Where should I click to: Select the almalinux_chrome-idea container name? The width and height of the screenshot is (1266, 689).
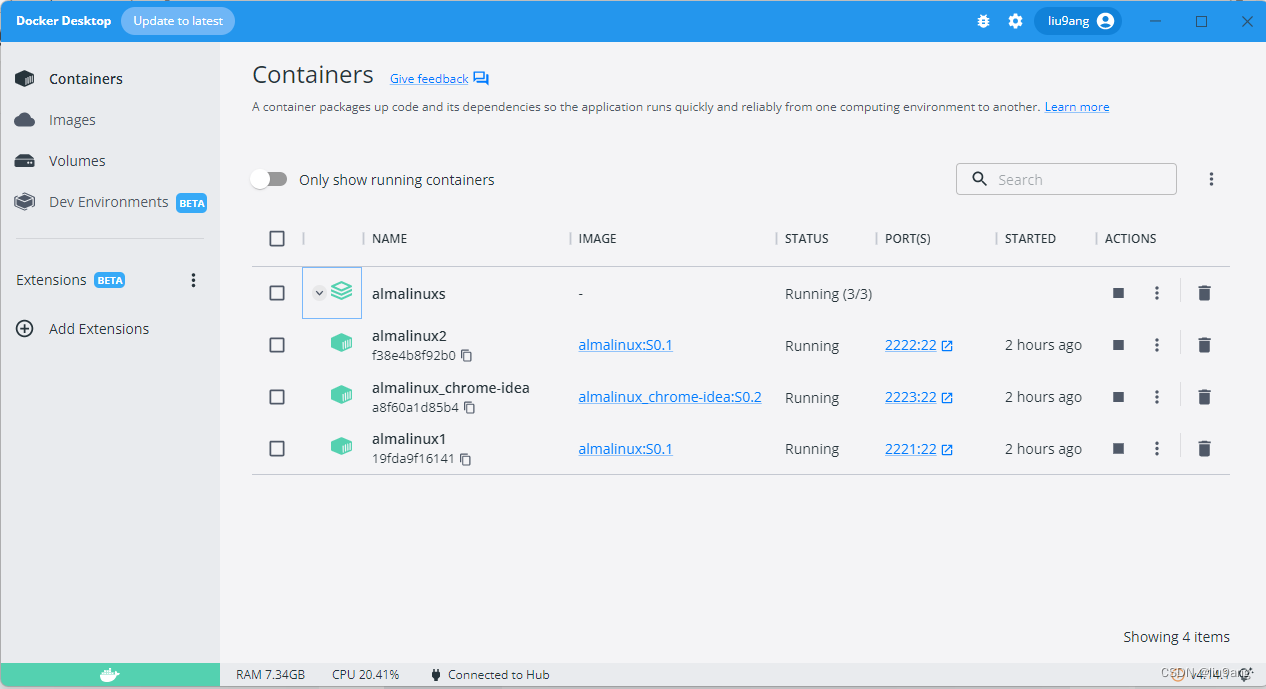pyautogui.click(x=451, y=388)
